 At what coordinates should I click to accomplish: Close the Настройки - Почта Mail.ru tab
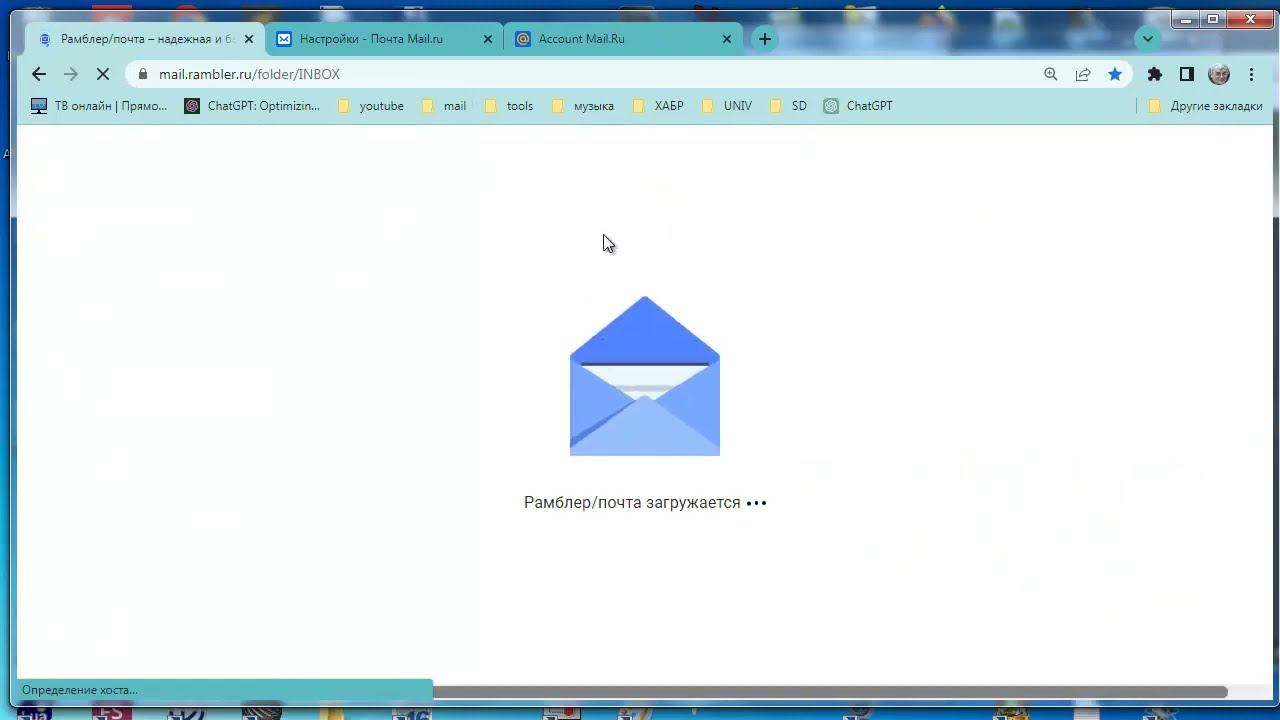point(488,39)
